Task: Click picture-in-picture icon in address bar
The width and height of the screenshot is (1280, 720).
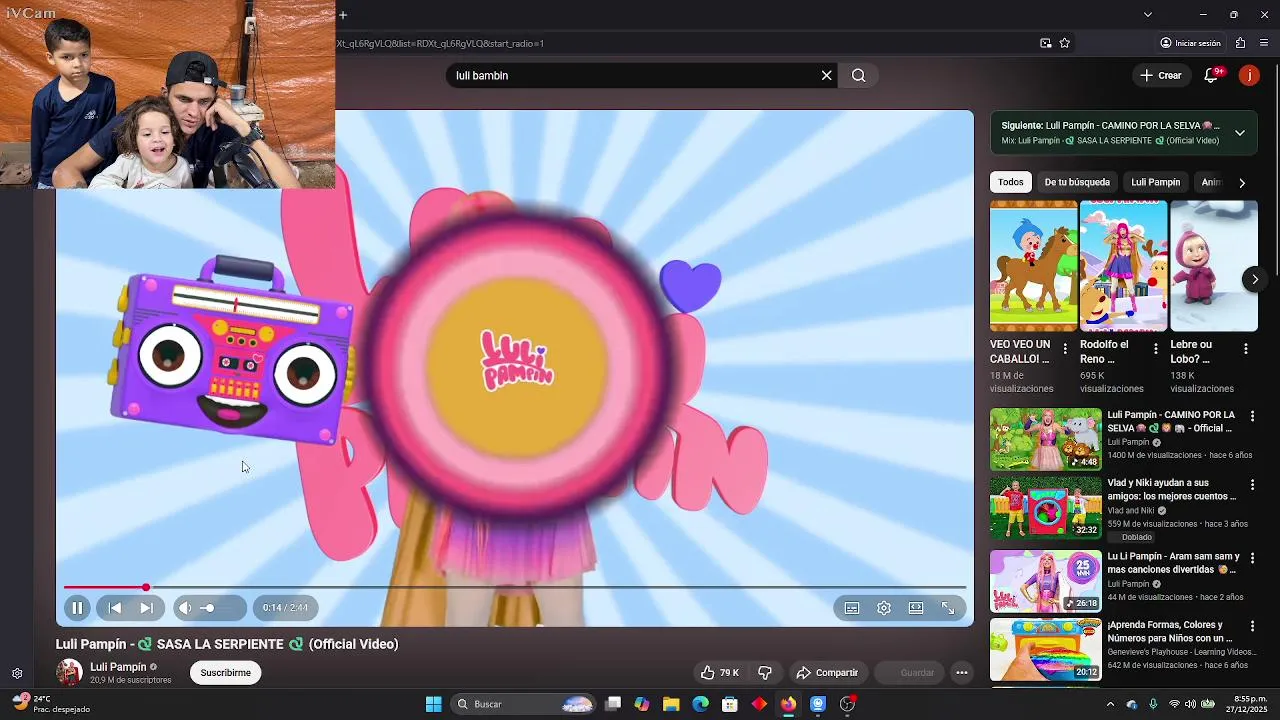Action: point(1046,43)
